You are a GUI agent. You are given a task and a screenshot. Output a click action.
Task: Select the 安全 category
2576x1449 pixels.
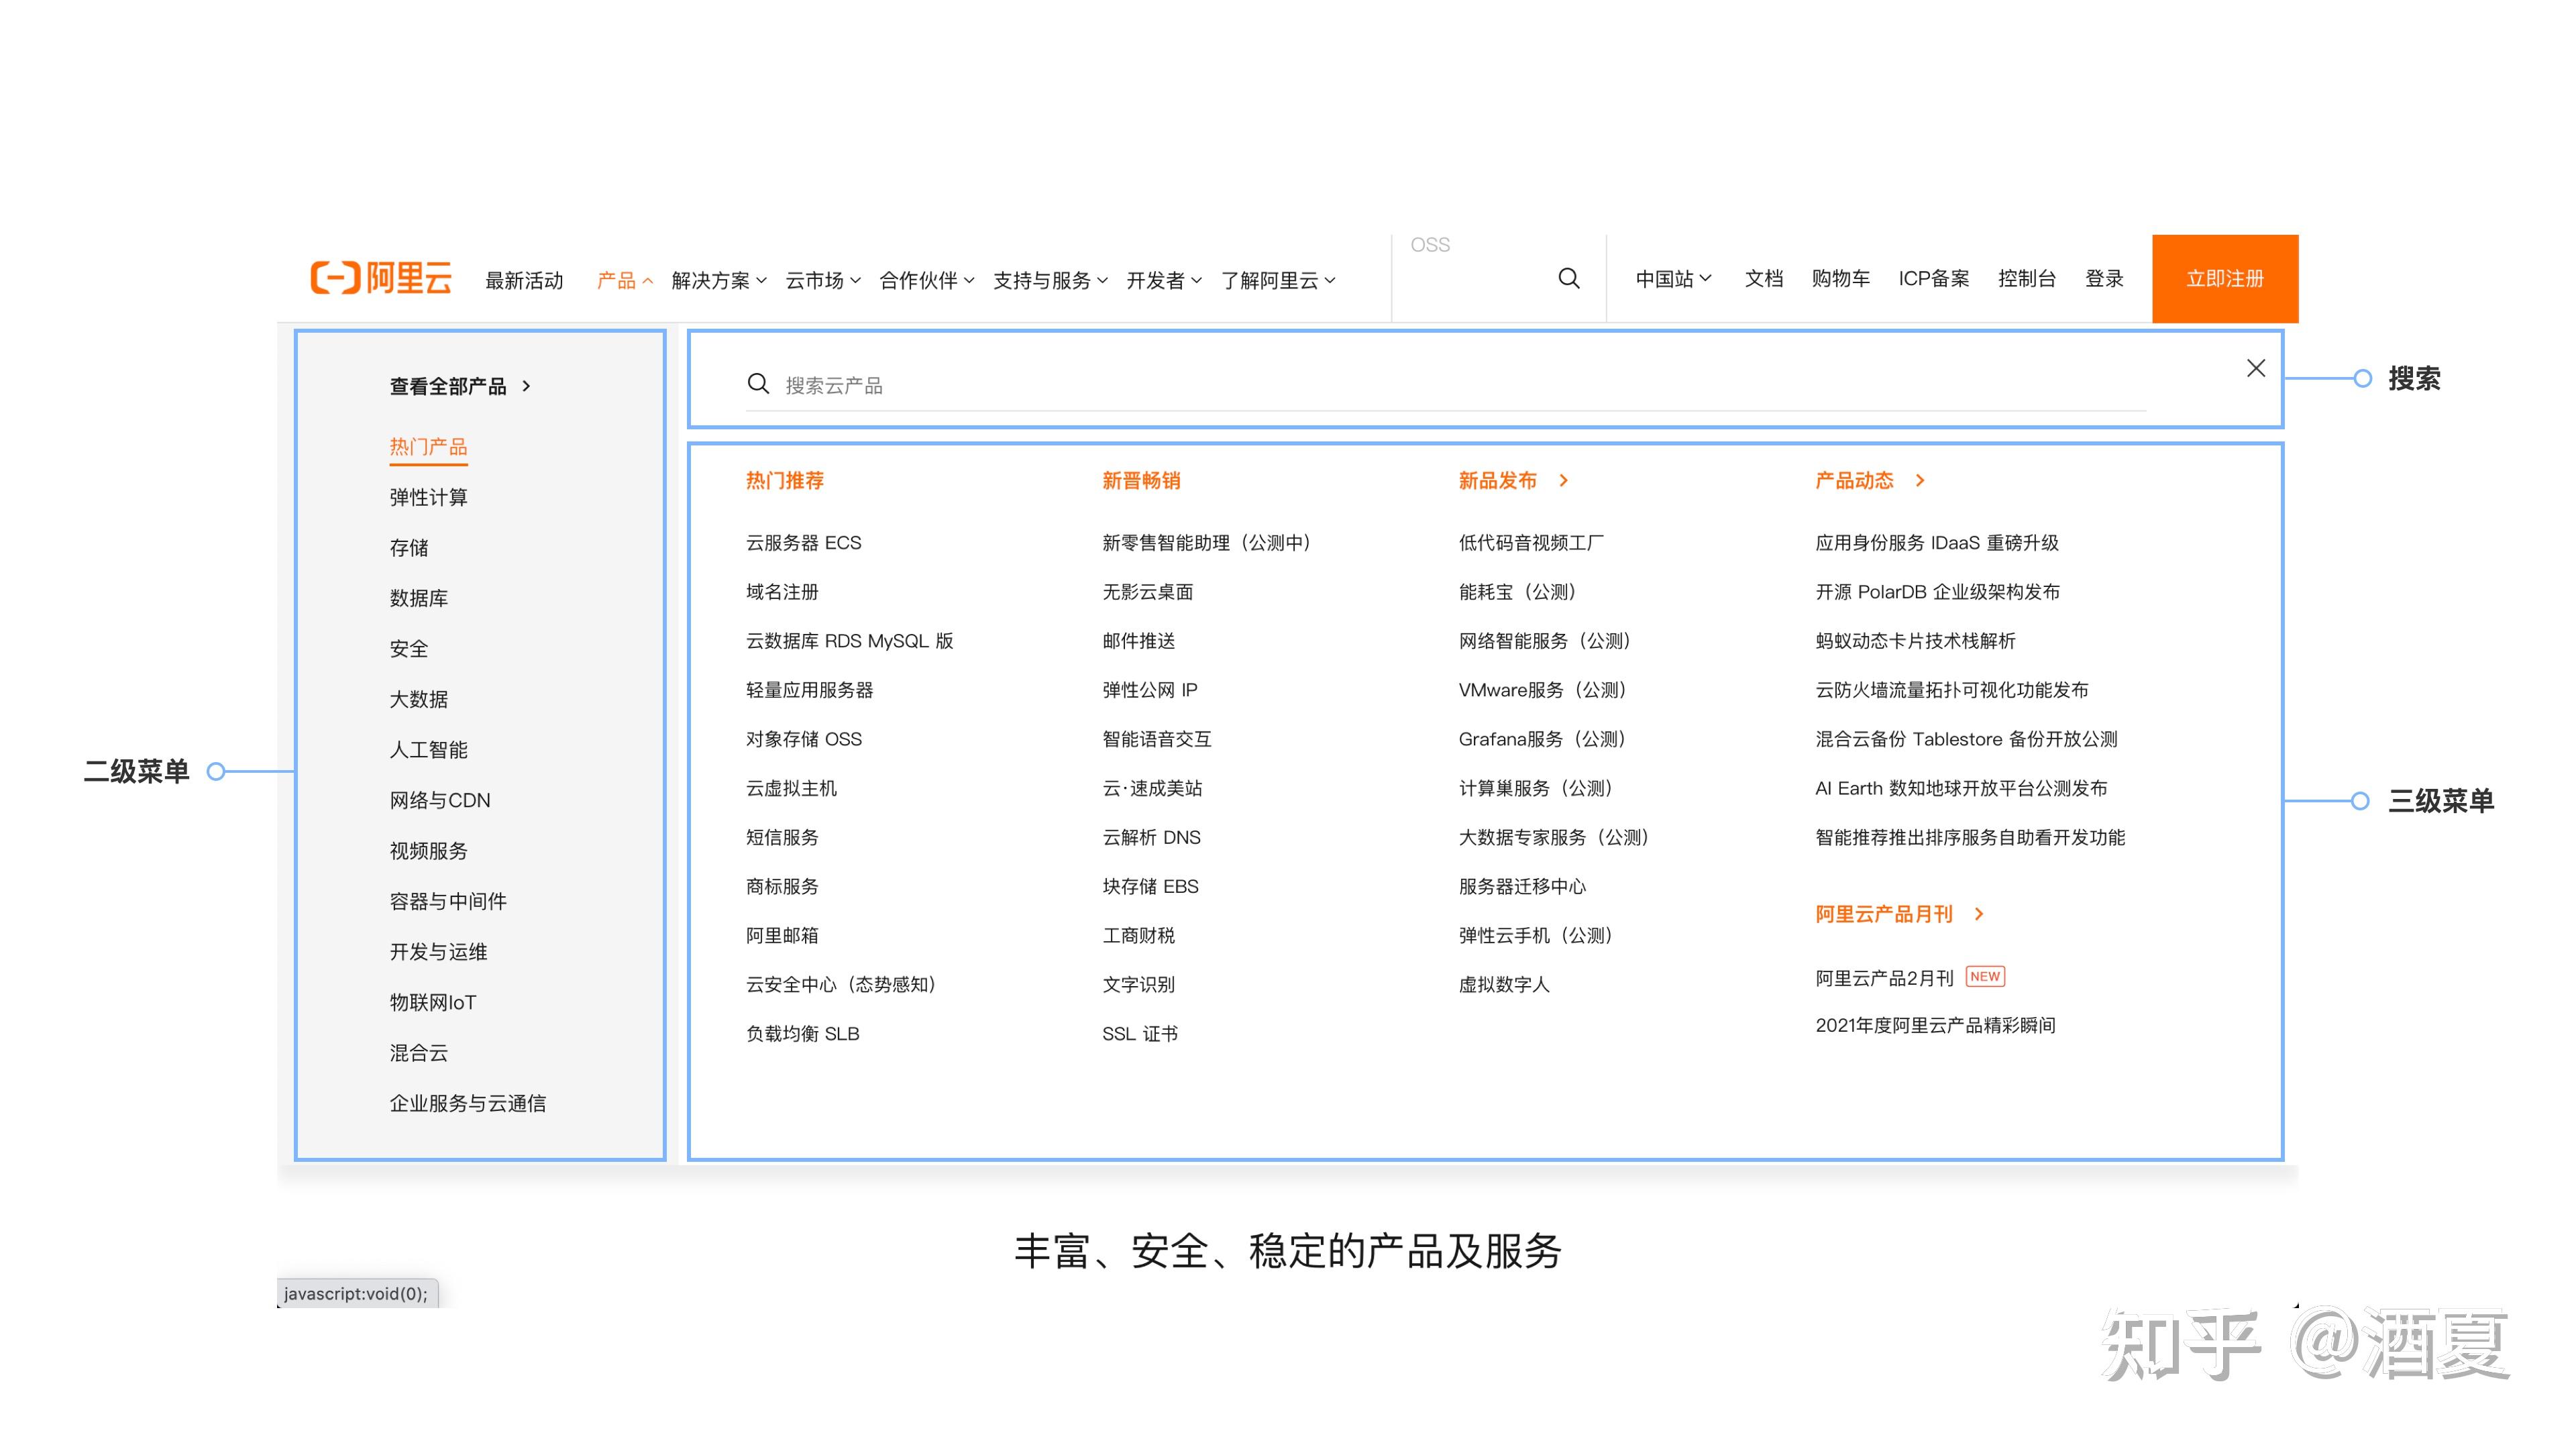[408, 649]
